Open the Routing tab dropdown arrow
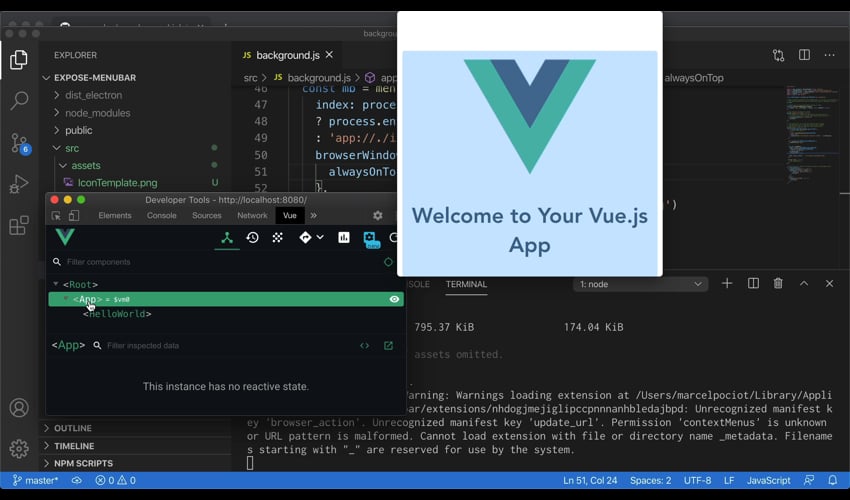This screenshot has height=500, width=850. (320, 238)
